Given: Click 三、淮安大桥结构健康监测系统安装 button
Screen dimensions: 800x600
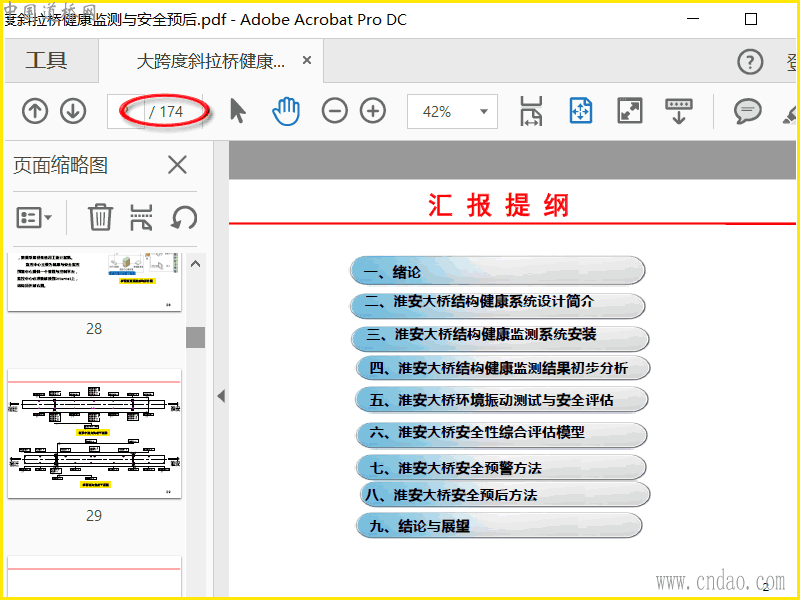Looking at the screenshot, I should pyautogui.click(x=500, y=337).
